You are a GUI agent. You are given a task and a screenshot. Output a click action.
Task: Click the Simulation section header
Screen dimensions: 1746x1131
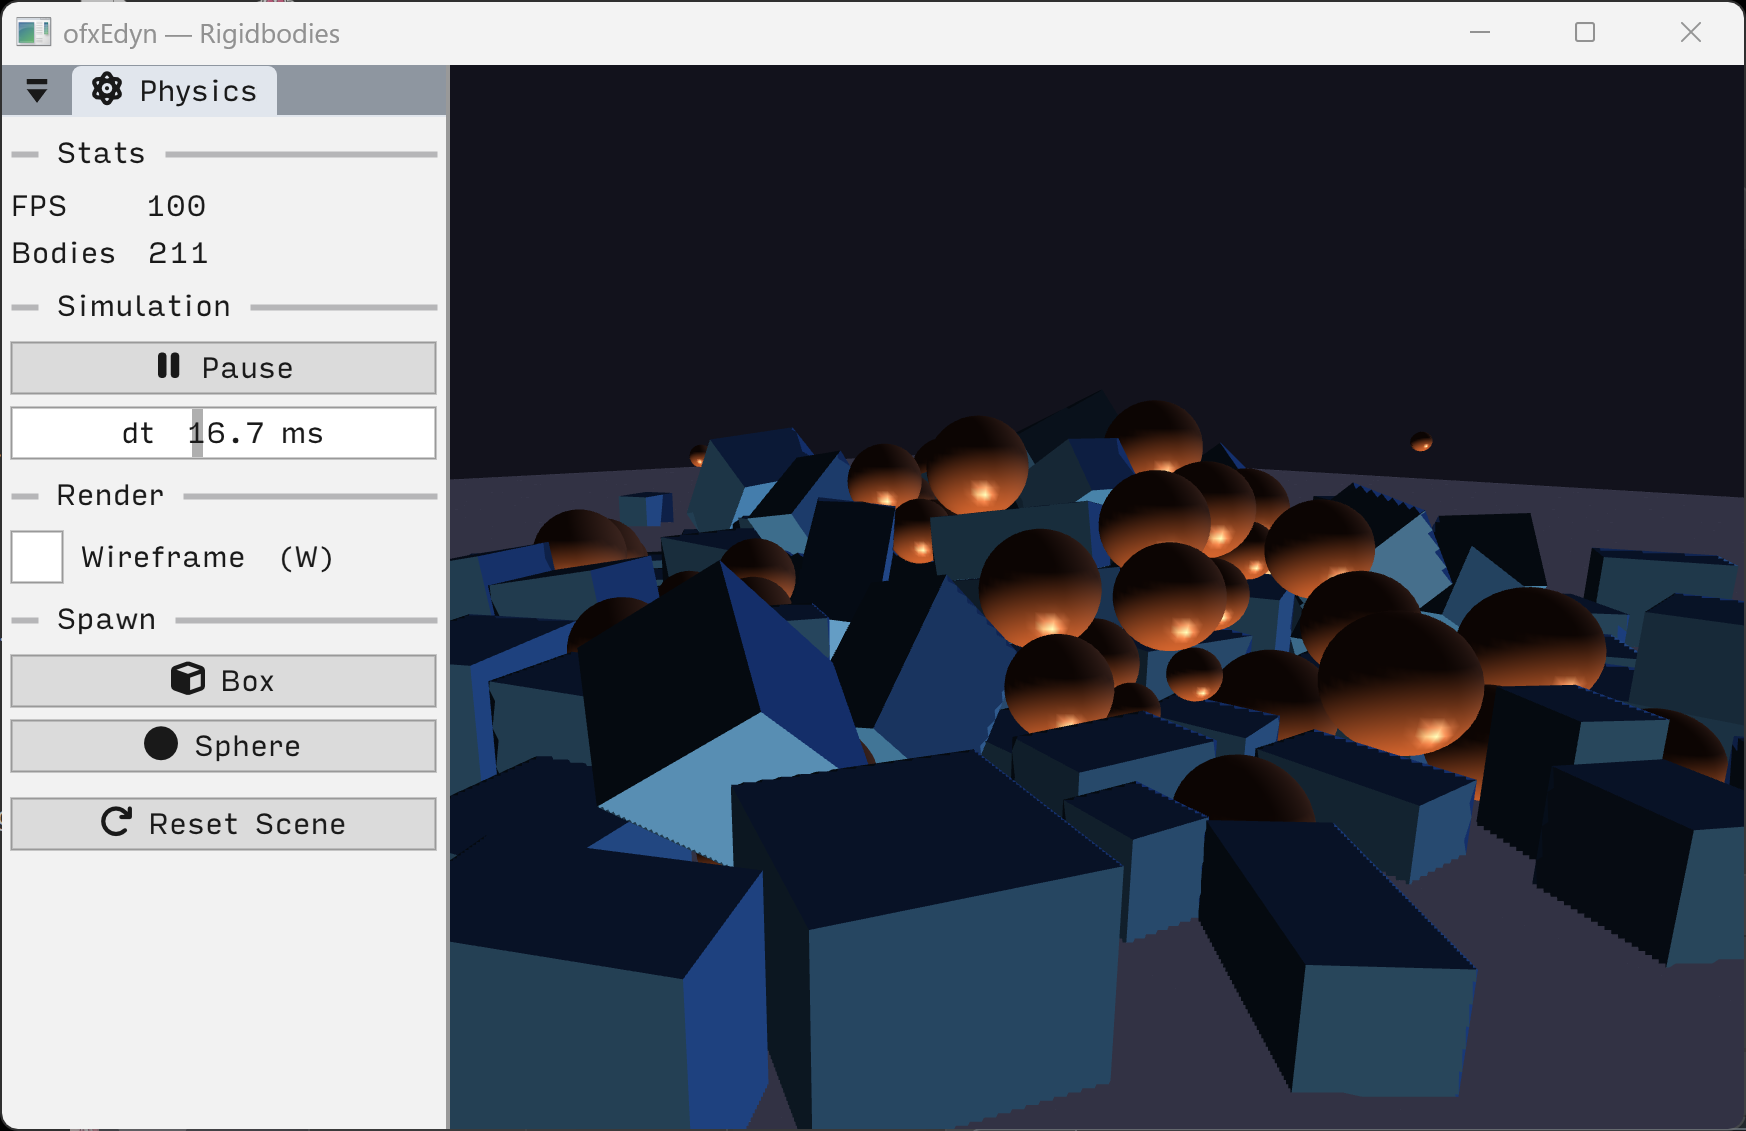(144, 307)
